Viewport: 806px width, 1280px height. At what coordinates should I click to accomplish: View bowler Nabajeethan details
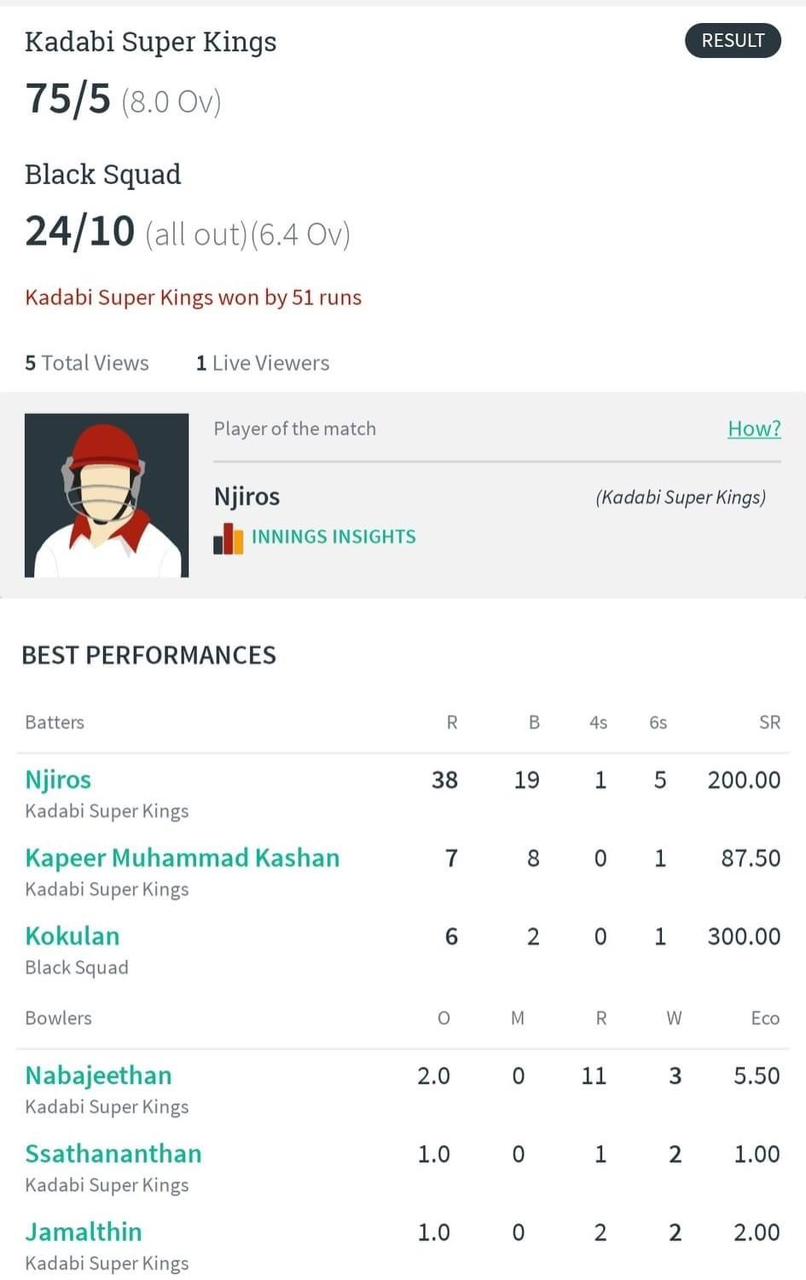click(x=98, y=1075)
